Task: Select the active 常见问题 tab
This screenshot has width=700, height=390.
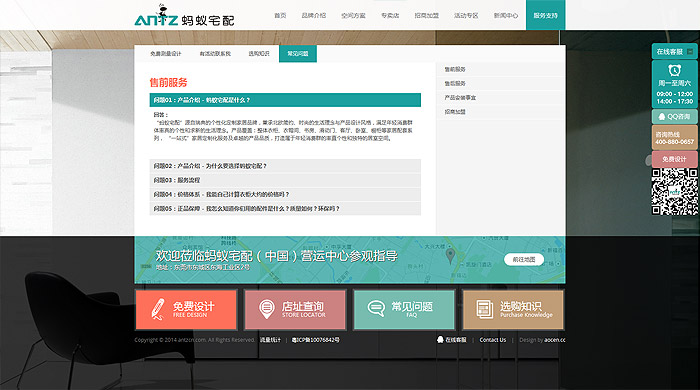Action: coord(298,54)
